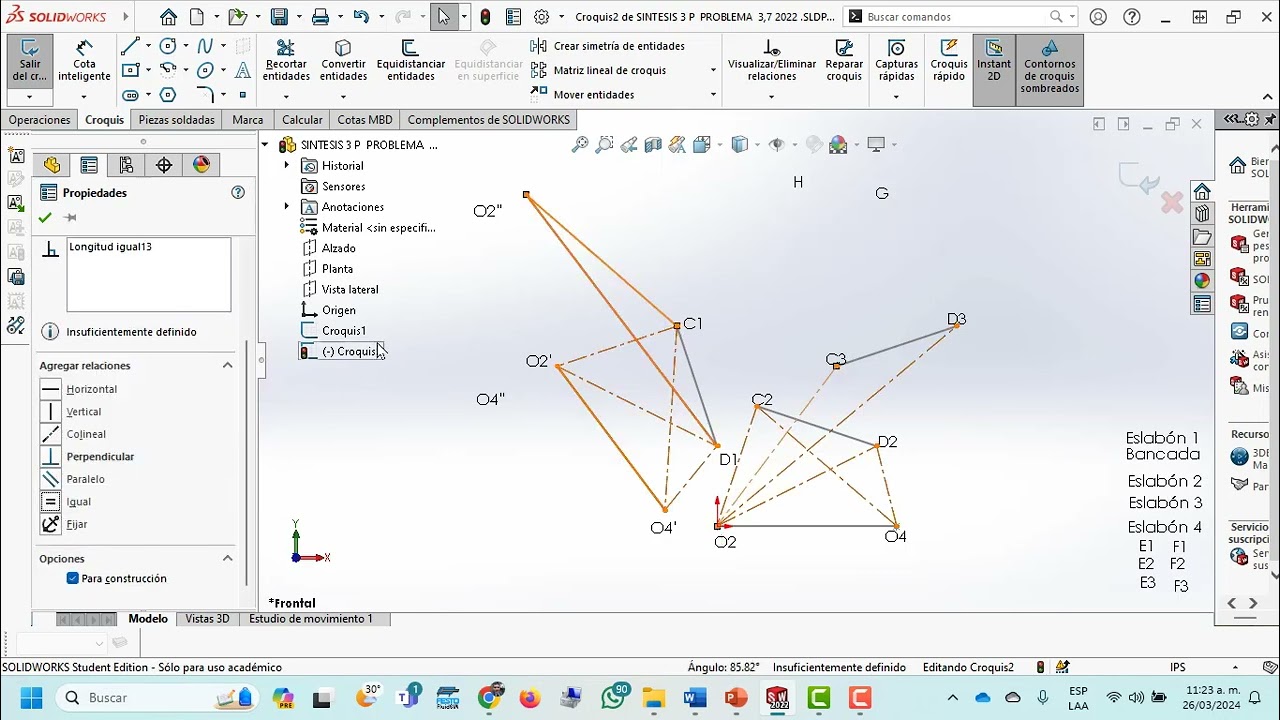Viewport: 1280px width, 720px height.
Task: Toggle Contornos de croquis sombreados
Action: (x=1050, y=67)
